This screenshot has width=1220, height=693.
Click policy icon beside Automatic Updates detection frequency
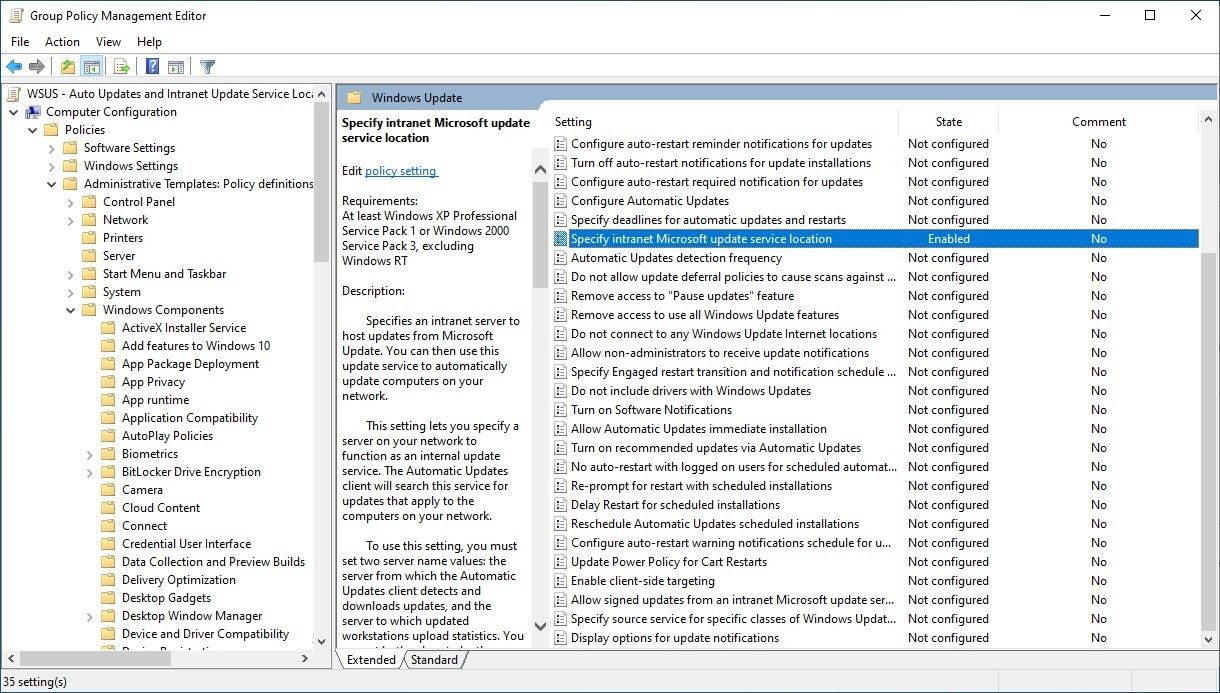(x=560, y=258)
